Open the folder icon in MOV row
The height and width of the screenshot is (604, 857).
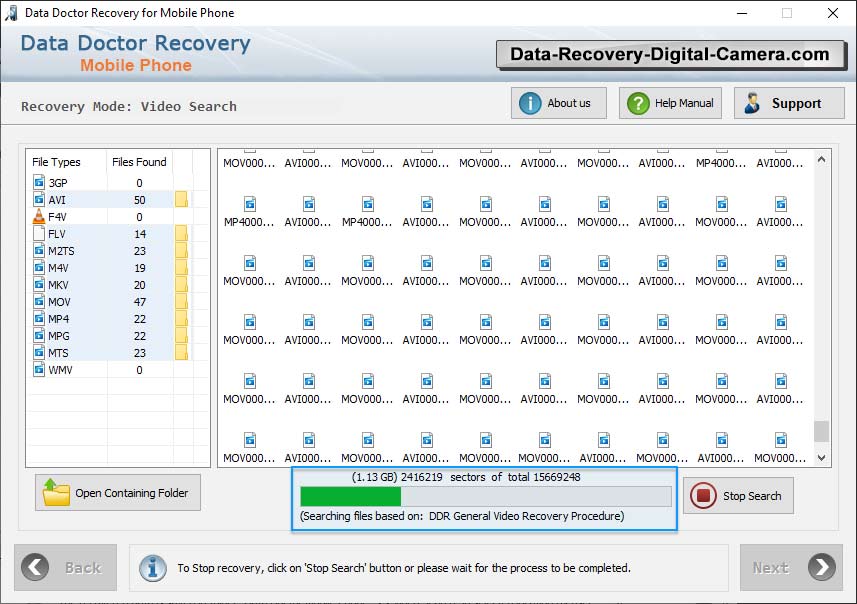click(181, 301)
